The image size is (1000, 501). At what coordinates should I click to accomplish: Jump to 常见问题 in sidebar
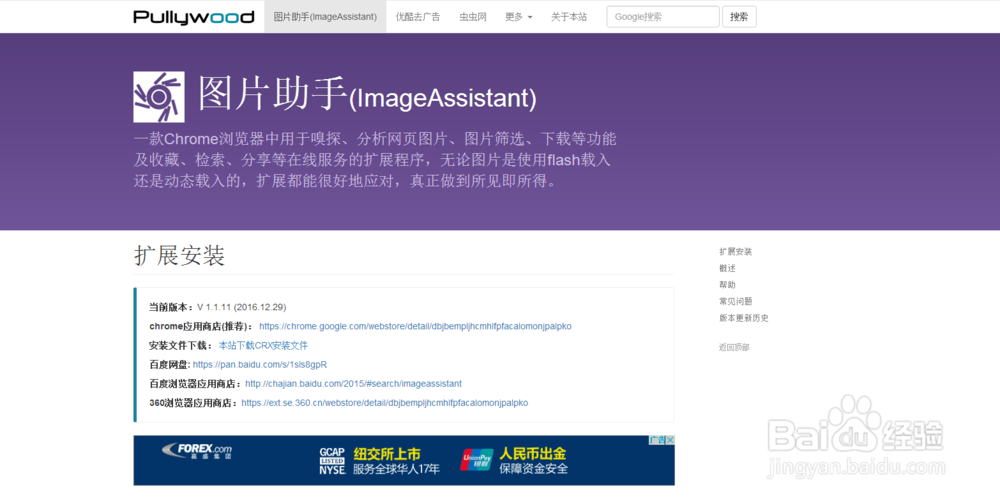[x=735, y=301]
